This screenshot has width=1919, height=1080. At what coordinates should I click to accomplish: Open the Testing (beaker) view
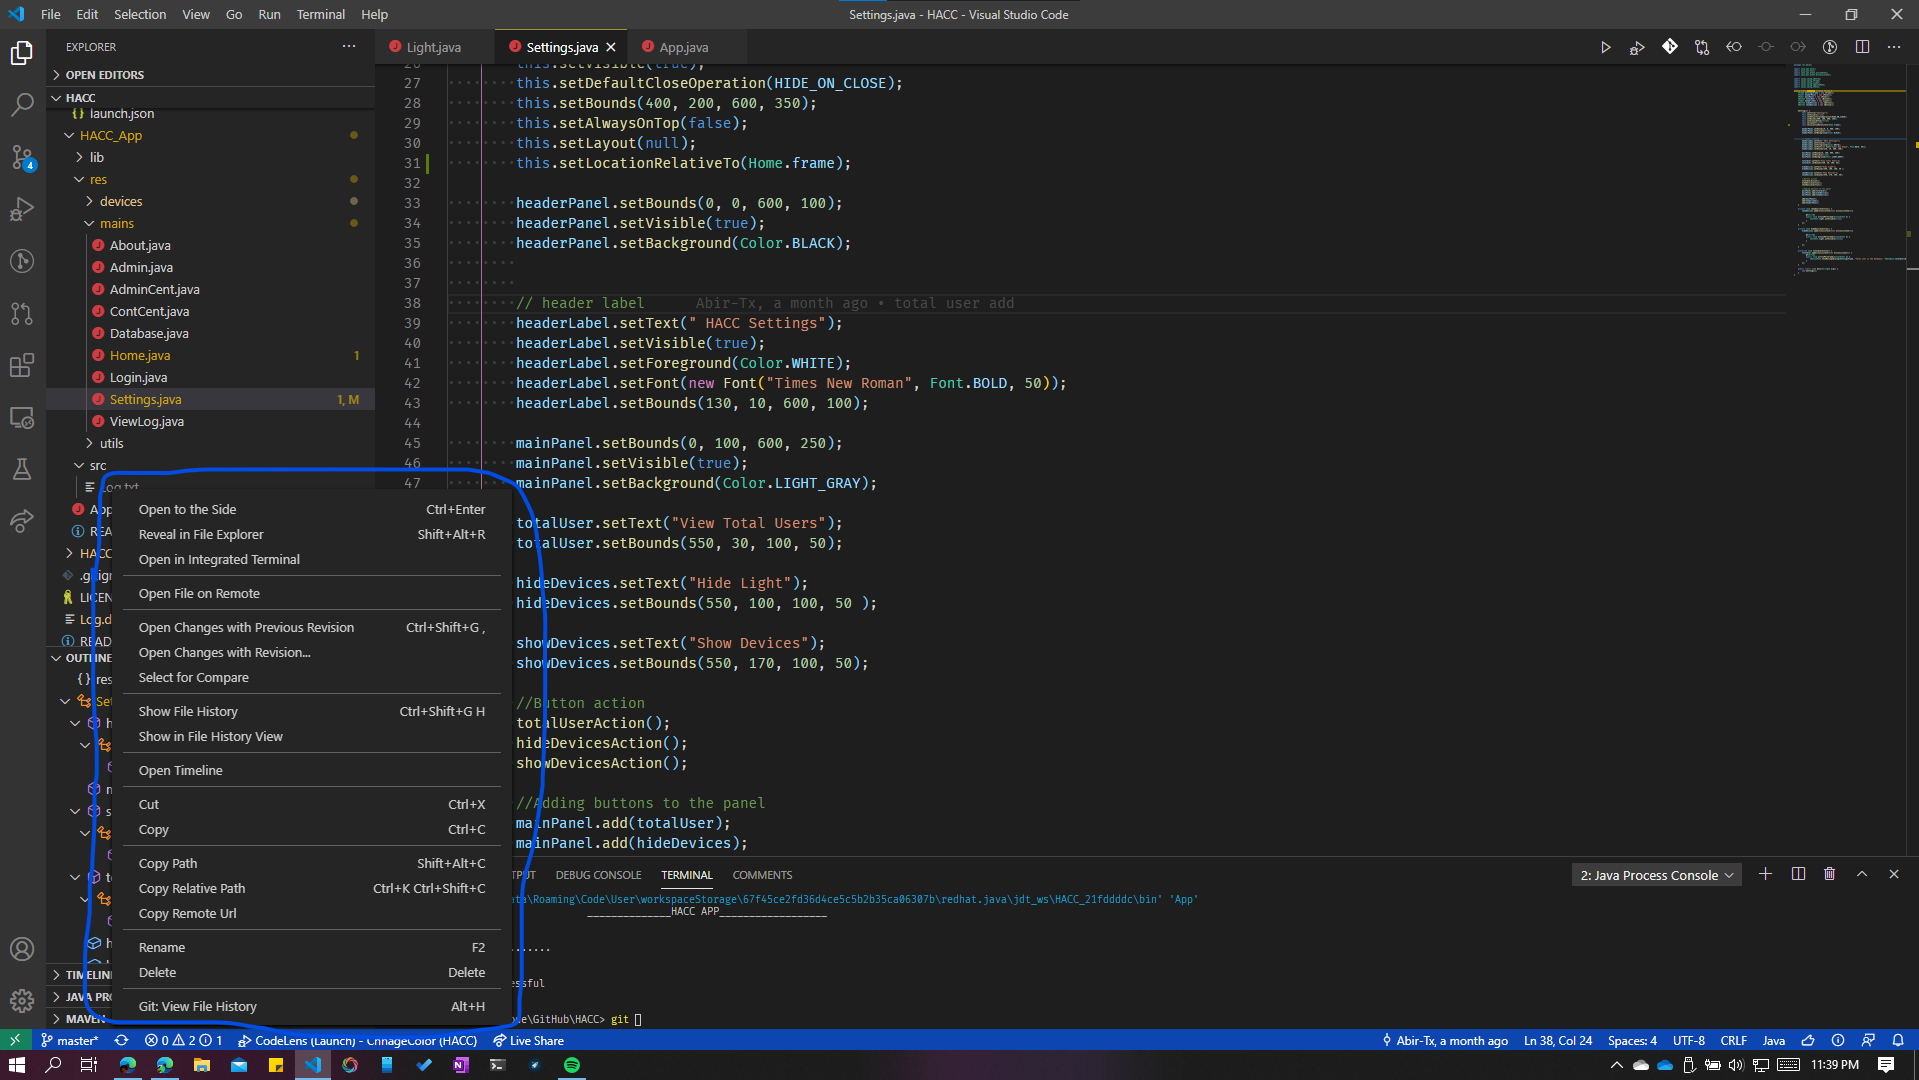[22, 469]
